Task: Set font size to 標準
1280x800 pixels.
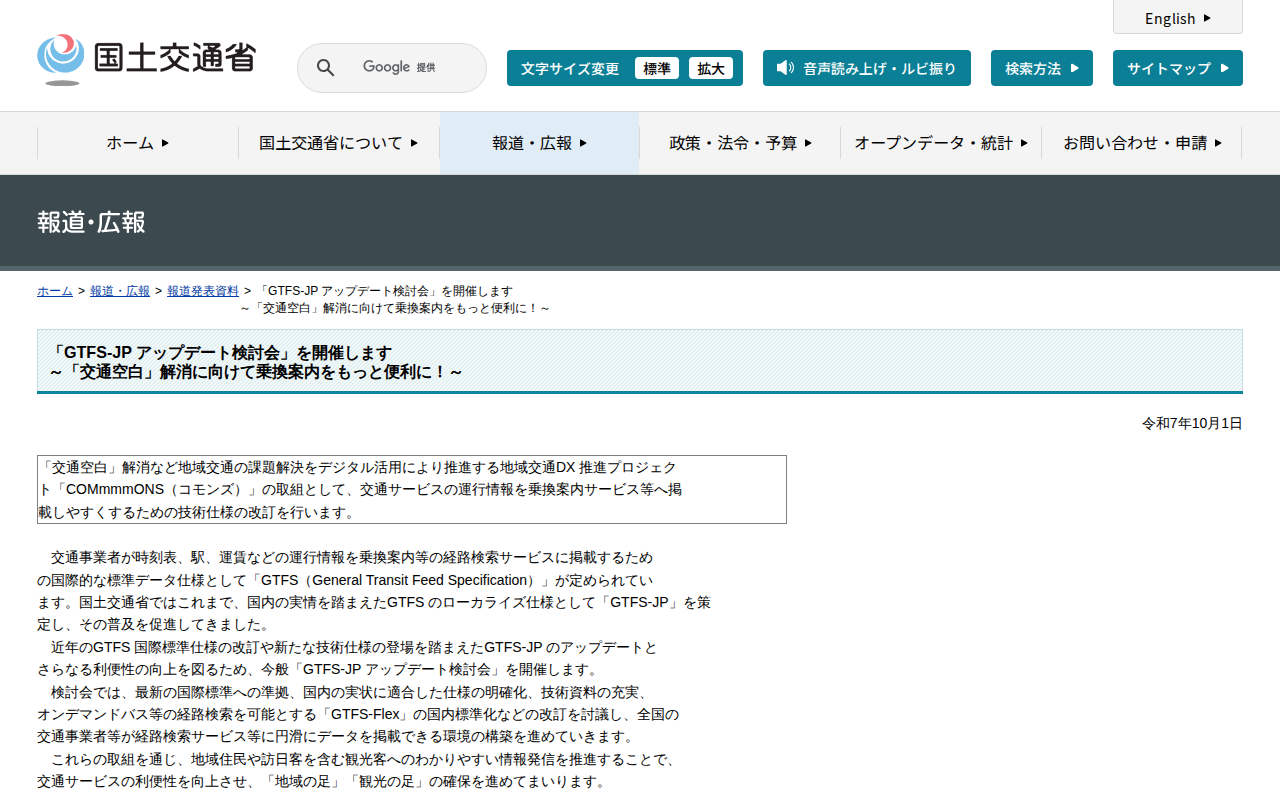Action: pos(656,68)
